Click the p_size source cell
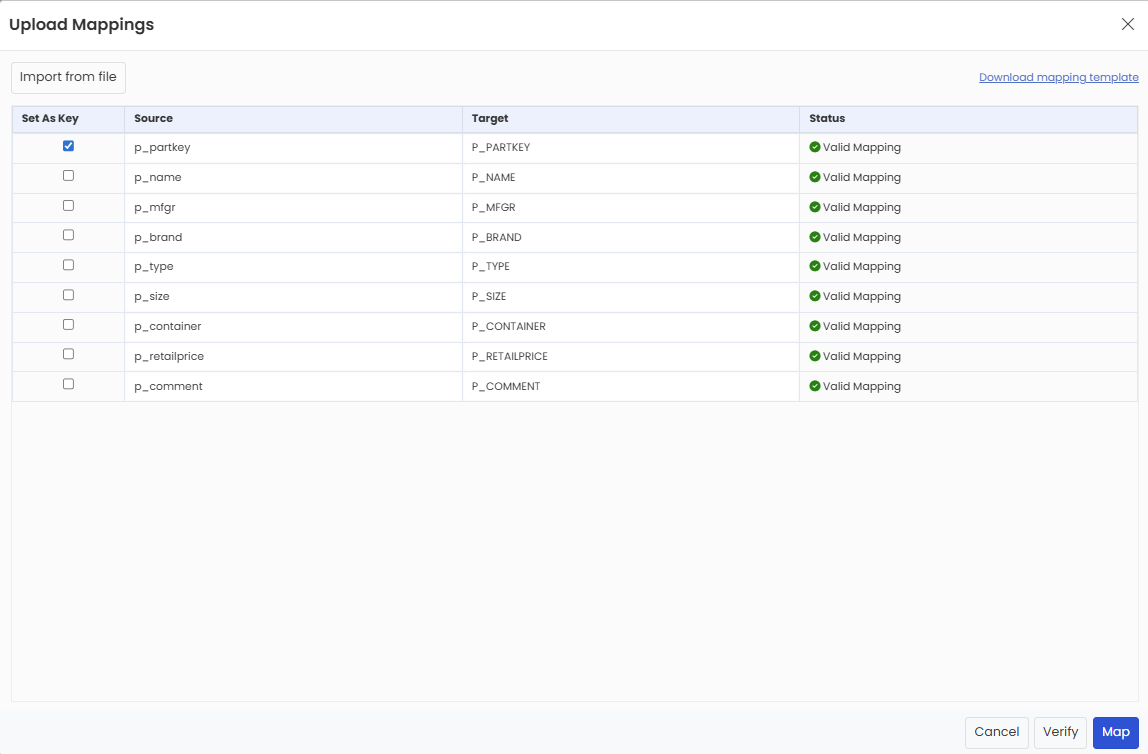 point(294,297)
